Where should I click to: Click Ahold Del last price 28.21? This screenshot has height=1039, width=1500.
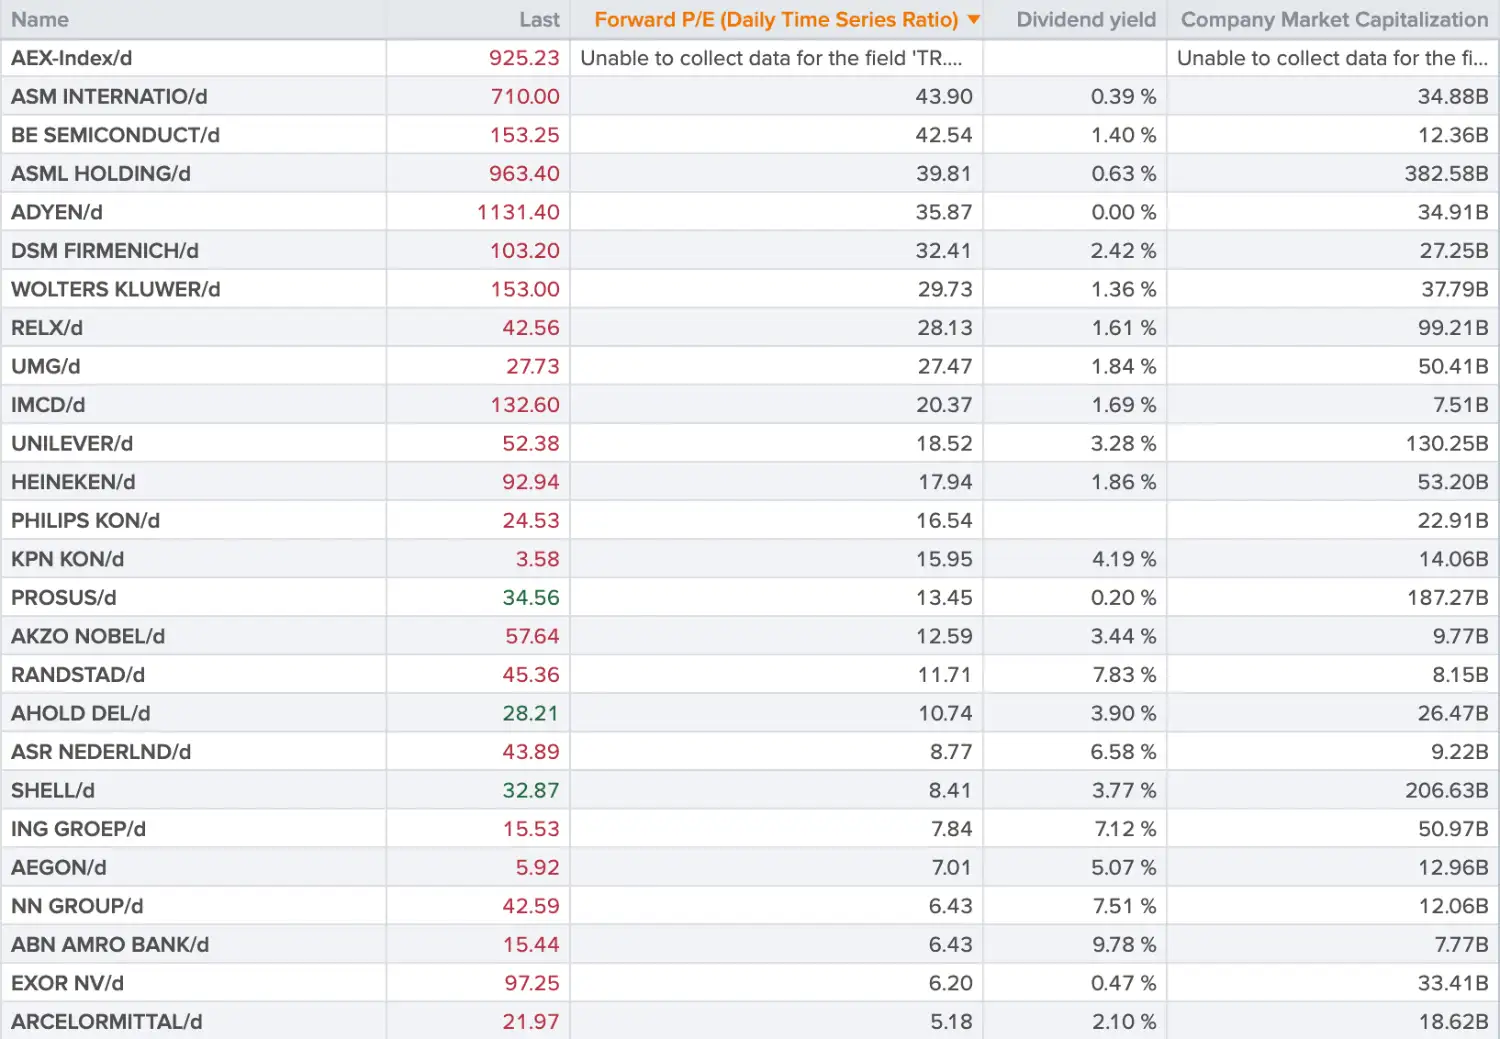531,713
